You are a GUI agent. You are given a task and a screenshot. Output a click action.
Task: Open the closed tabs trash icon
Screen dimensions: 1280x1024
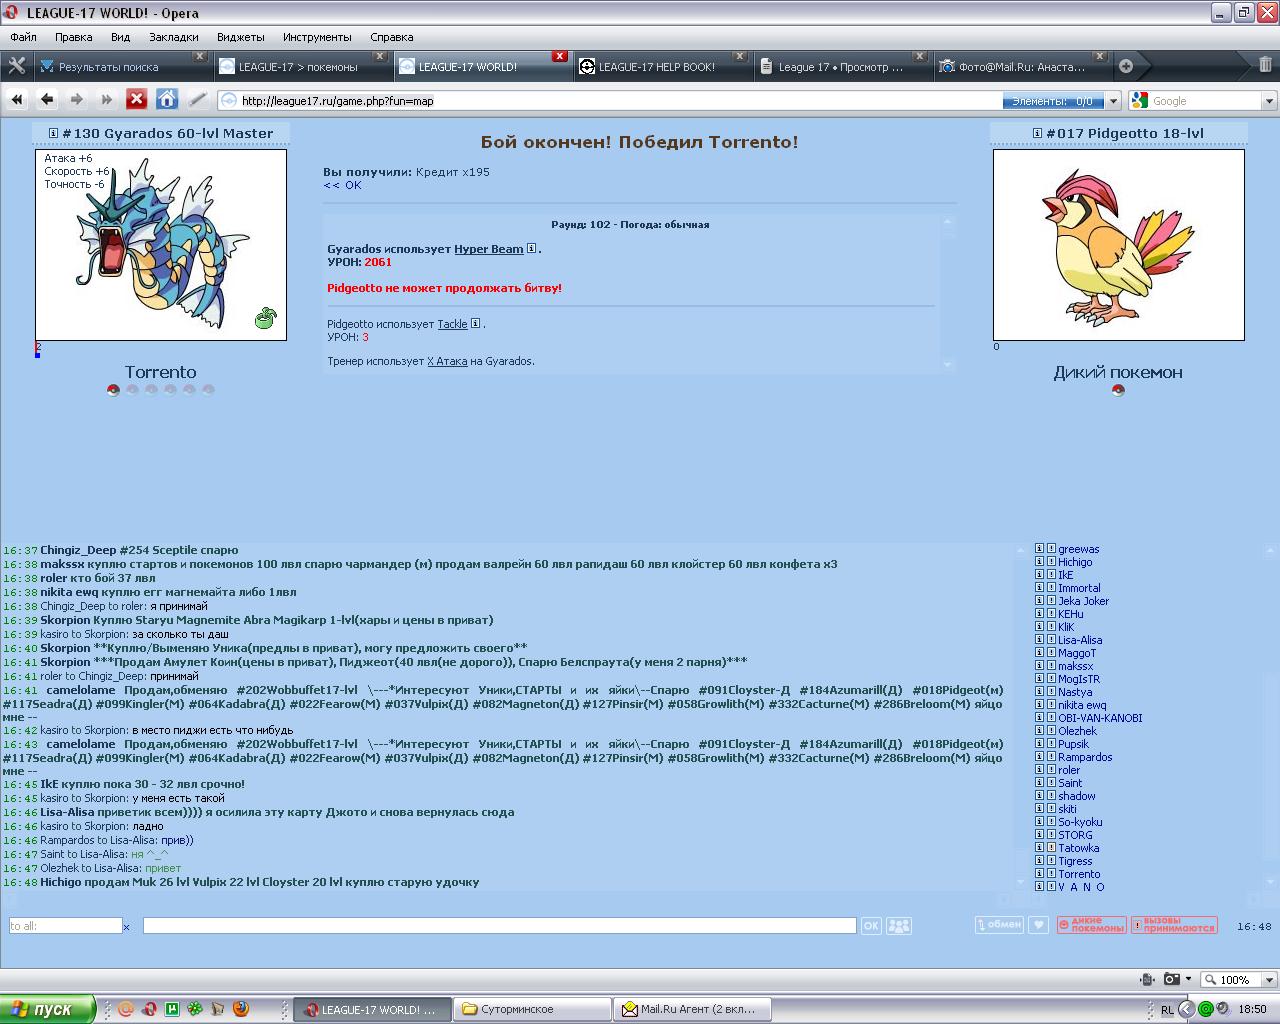[1265, 66]
